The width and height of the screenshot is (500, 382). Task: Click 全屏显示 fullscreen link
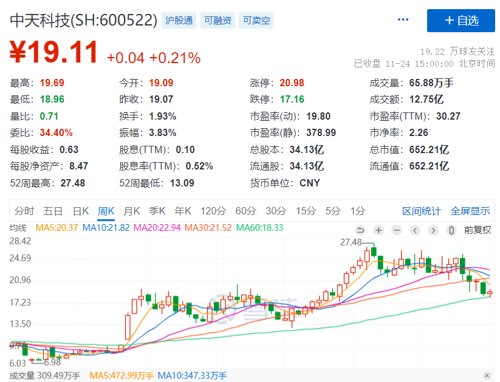pos(470,211)
